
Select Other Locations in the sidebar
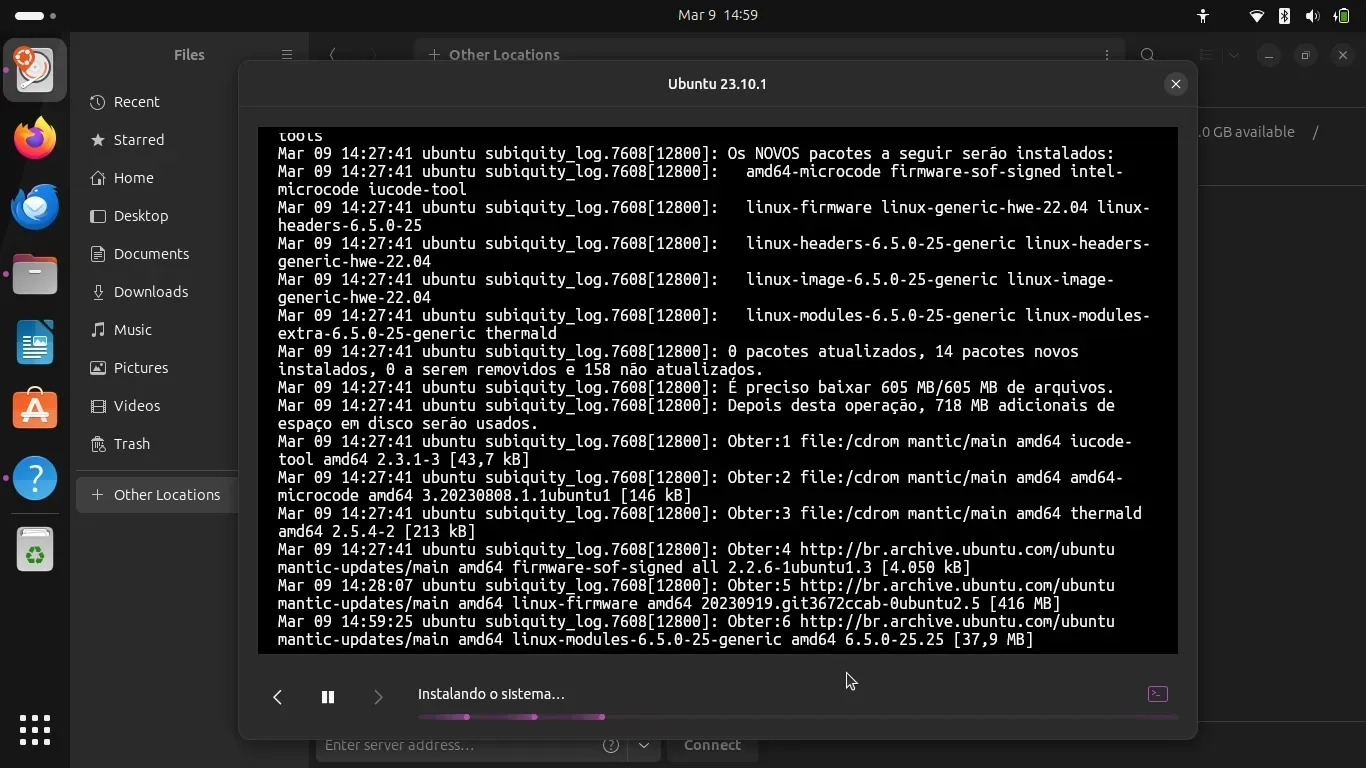[166, 495]
